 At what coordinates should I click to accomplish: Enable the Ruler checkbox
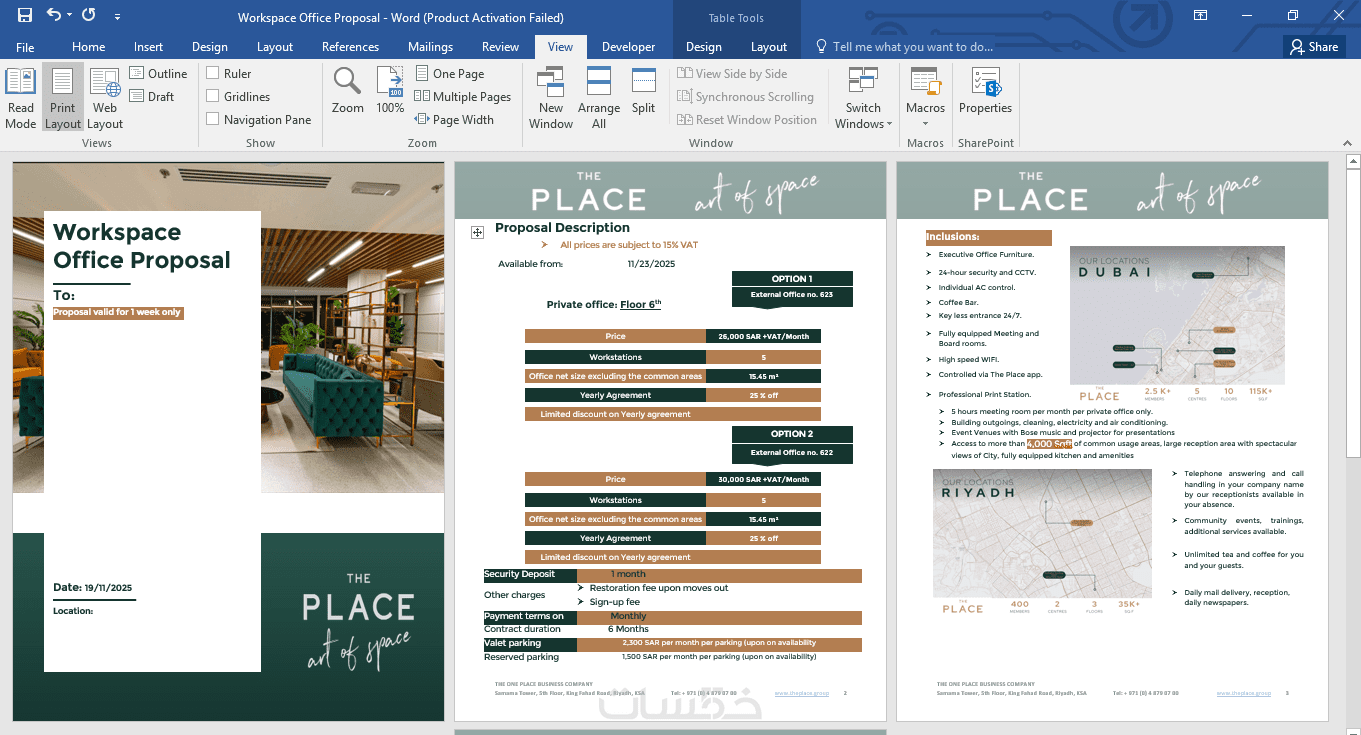(213, 73)
